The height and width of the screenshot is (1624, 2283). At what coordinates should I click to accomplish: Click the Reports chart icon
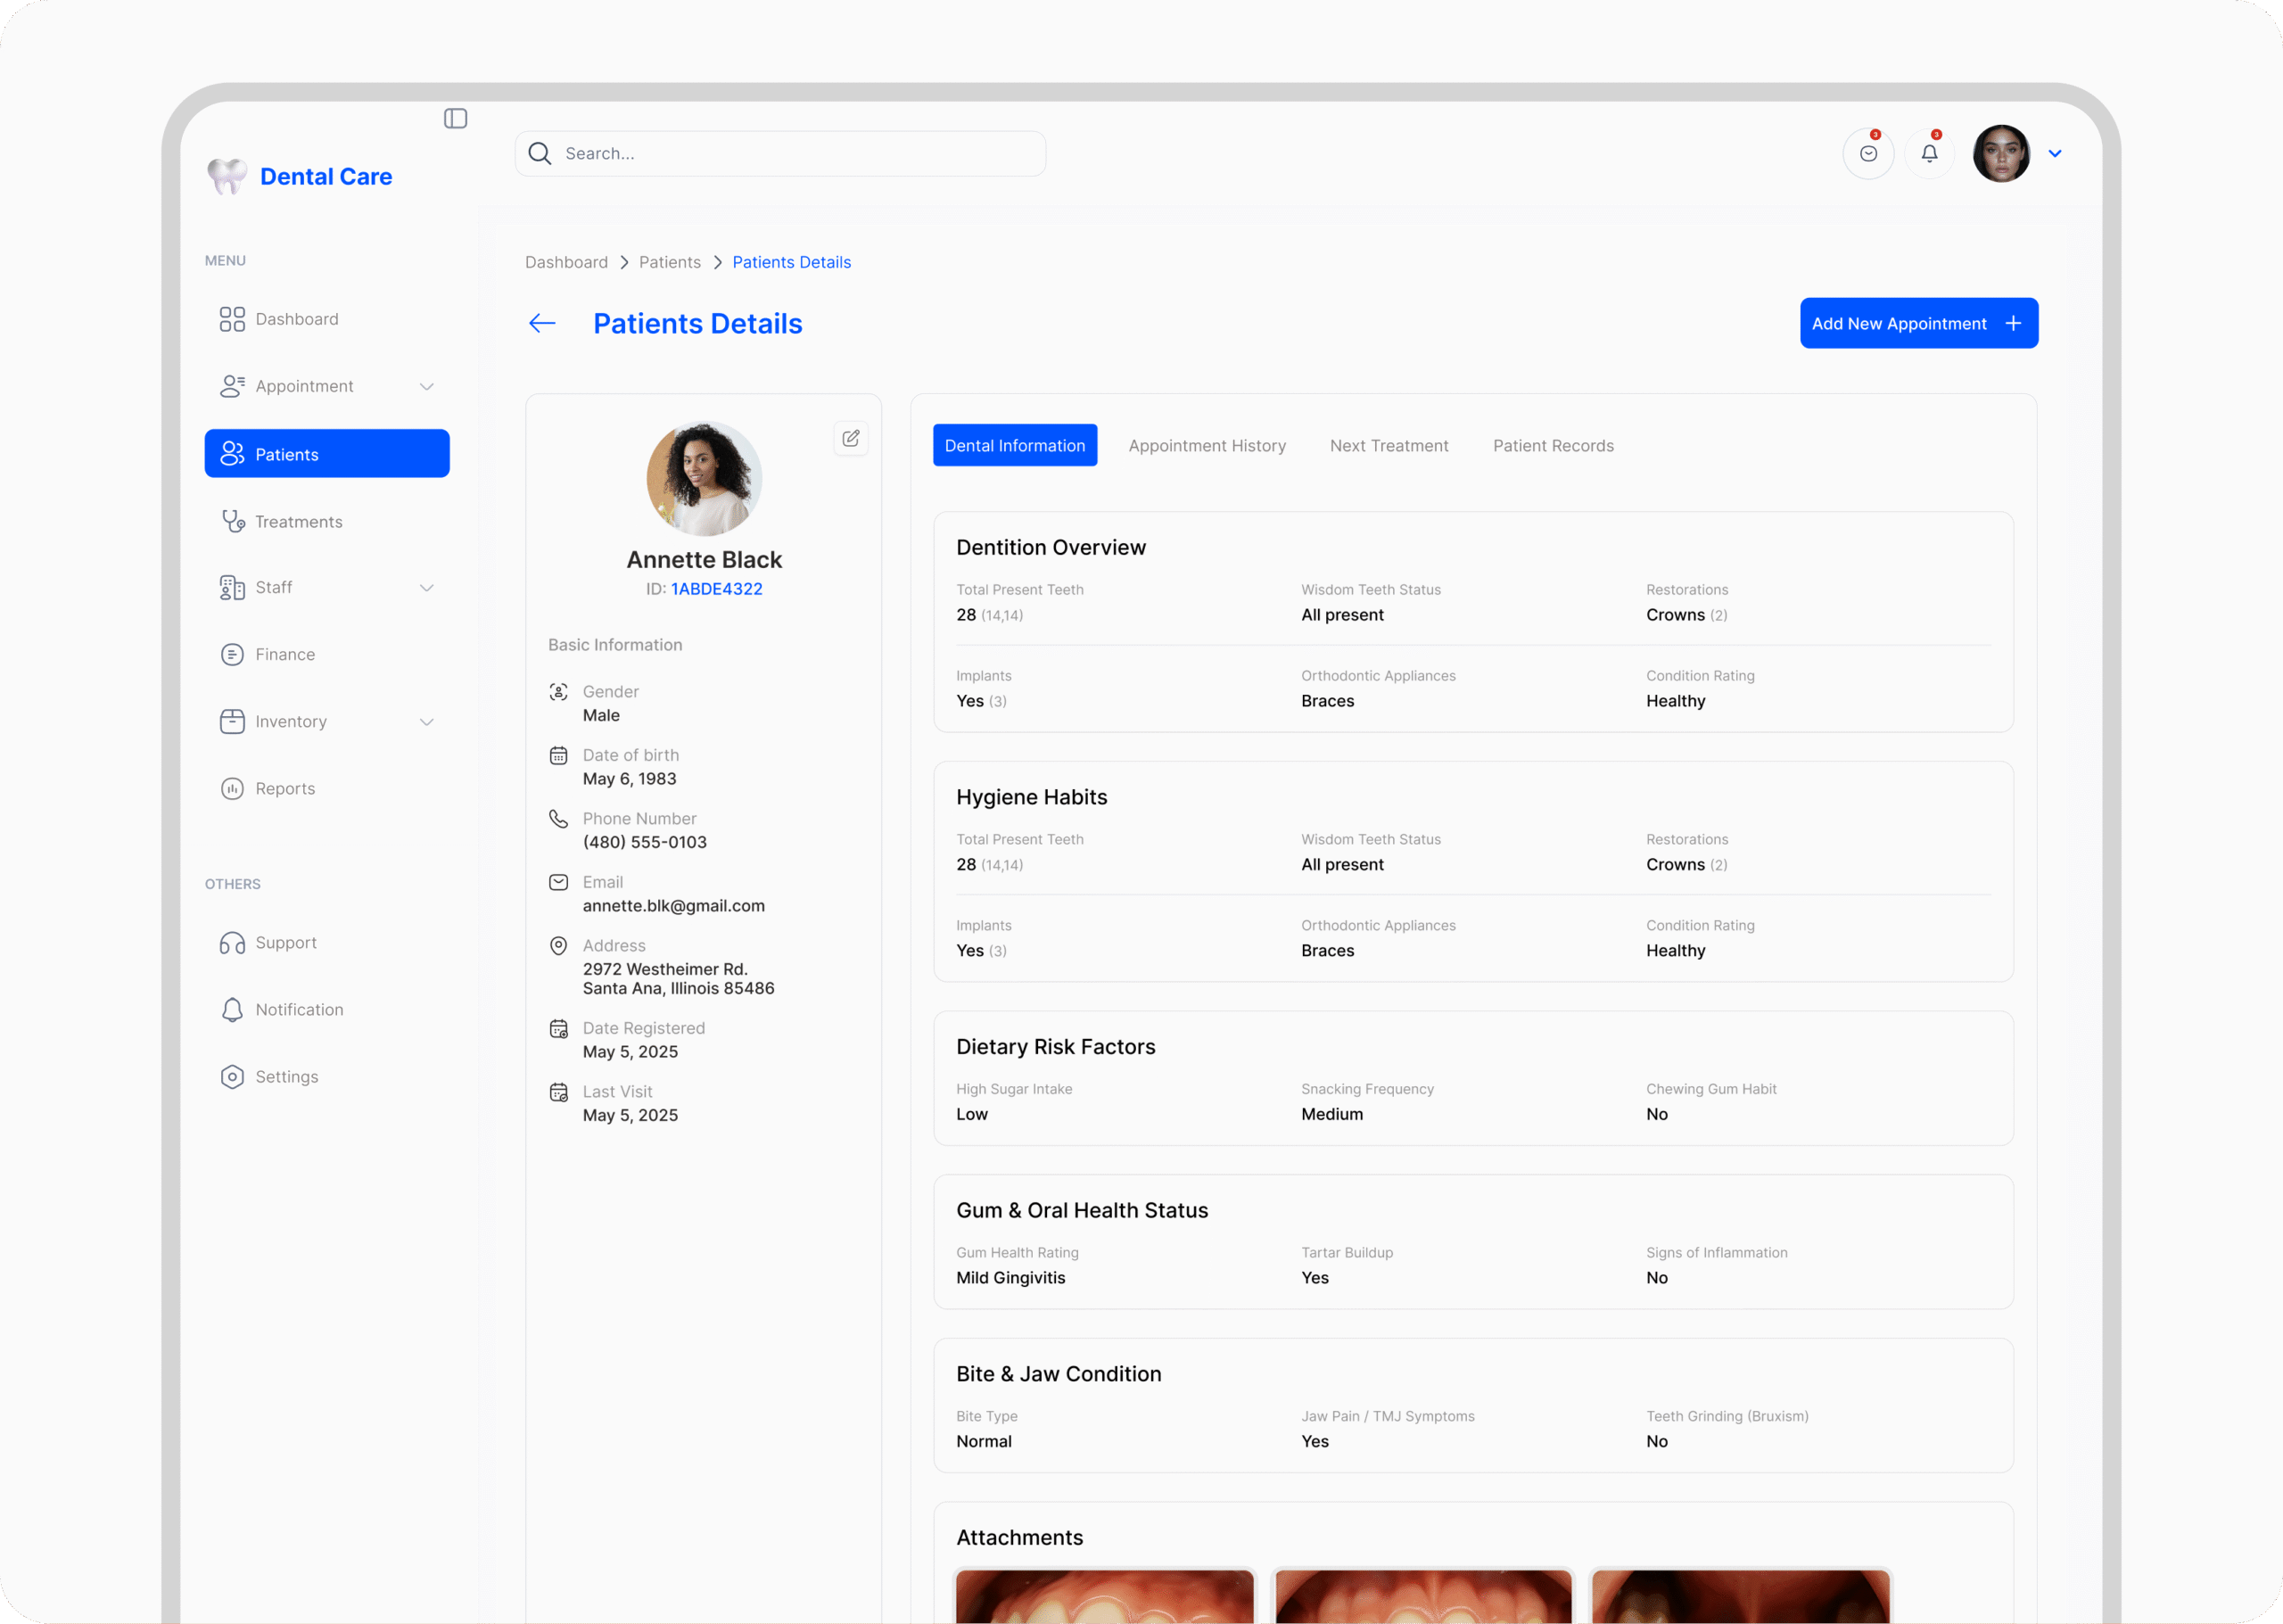232,789
